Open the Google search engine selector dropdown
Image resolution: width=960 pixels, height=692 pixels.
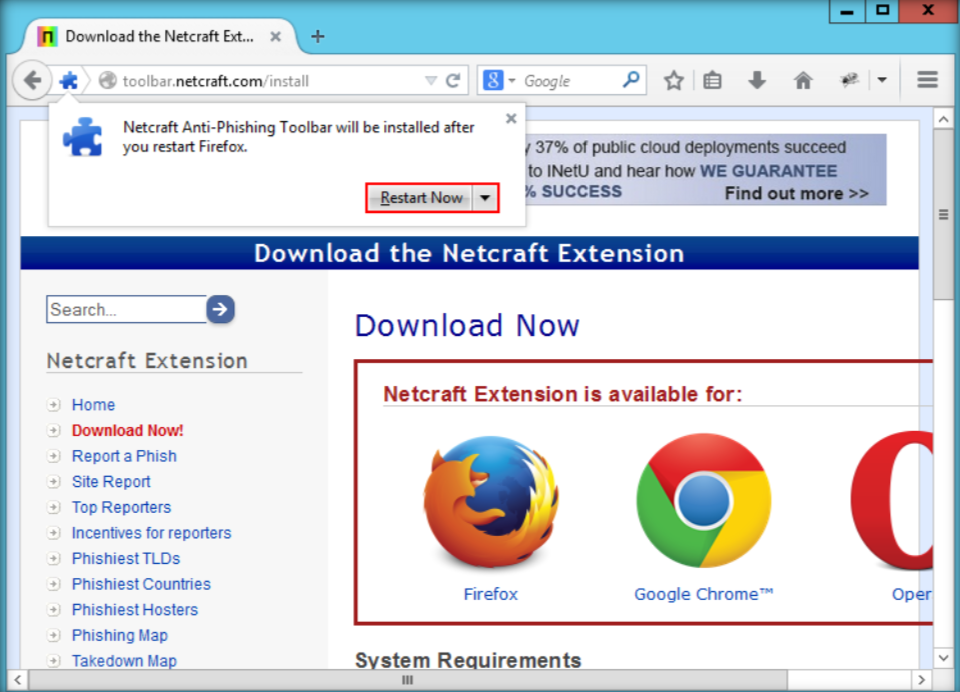(x=498, y=81)
